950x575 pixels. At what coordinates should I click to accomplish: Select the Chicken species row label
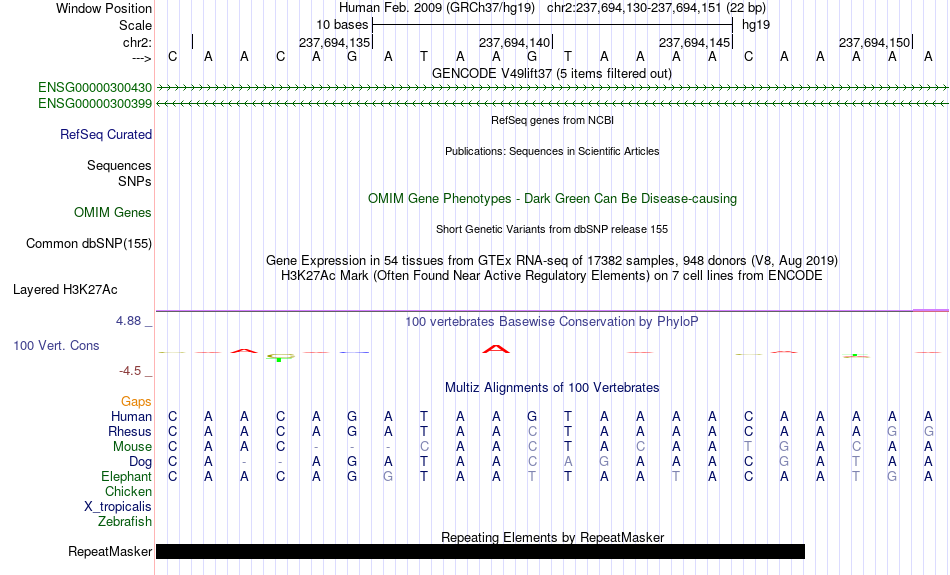pyautogui.click(x=128, y=491)
